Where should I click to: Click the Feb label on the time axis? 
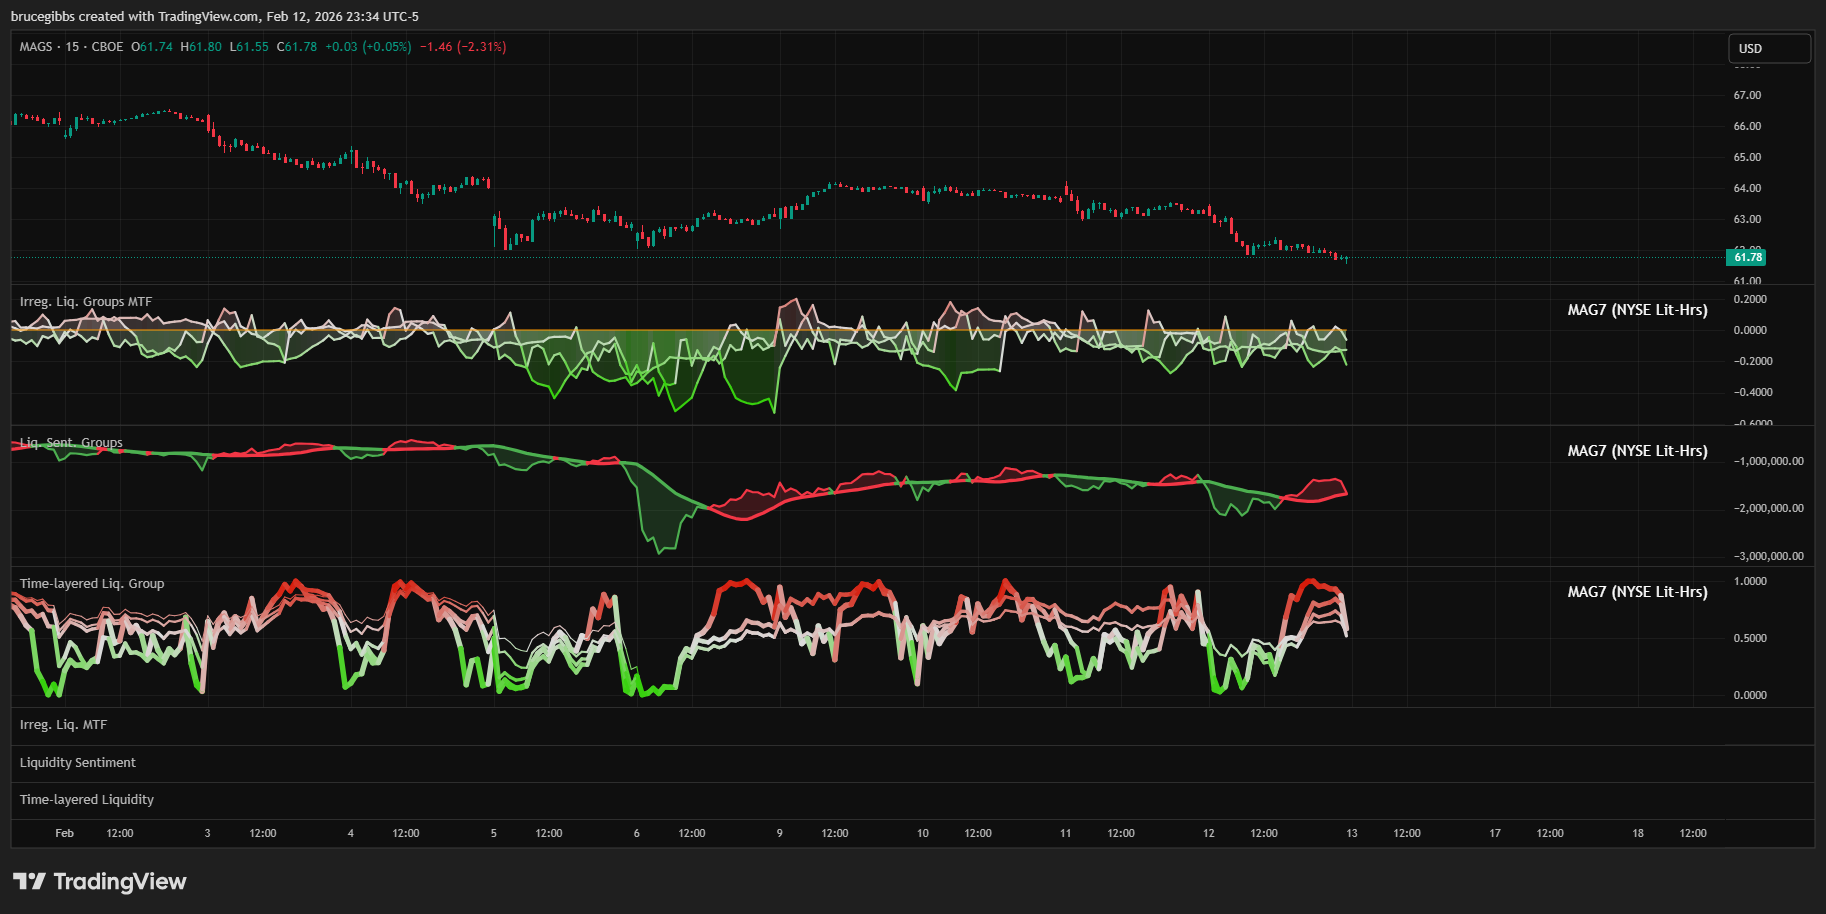coord(65,833)
